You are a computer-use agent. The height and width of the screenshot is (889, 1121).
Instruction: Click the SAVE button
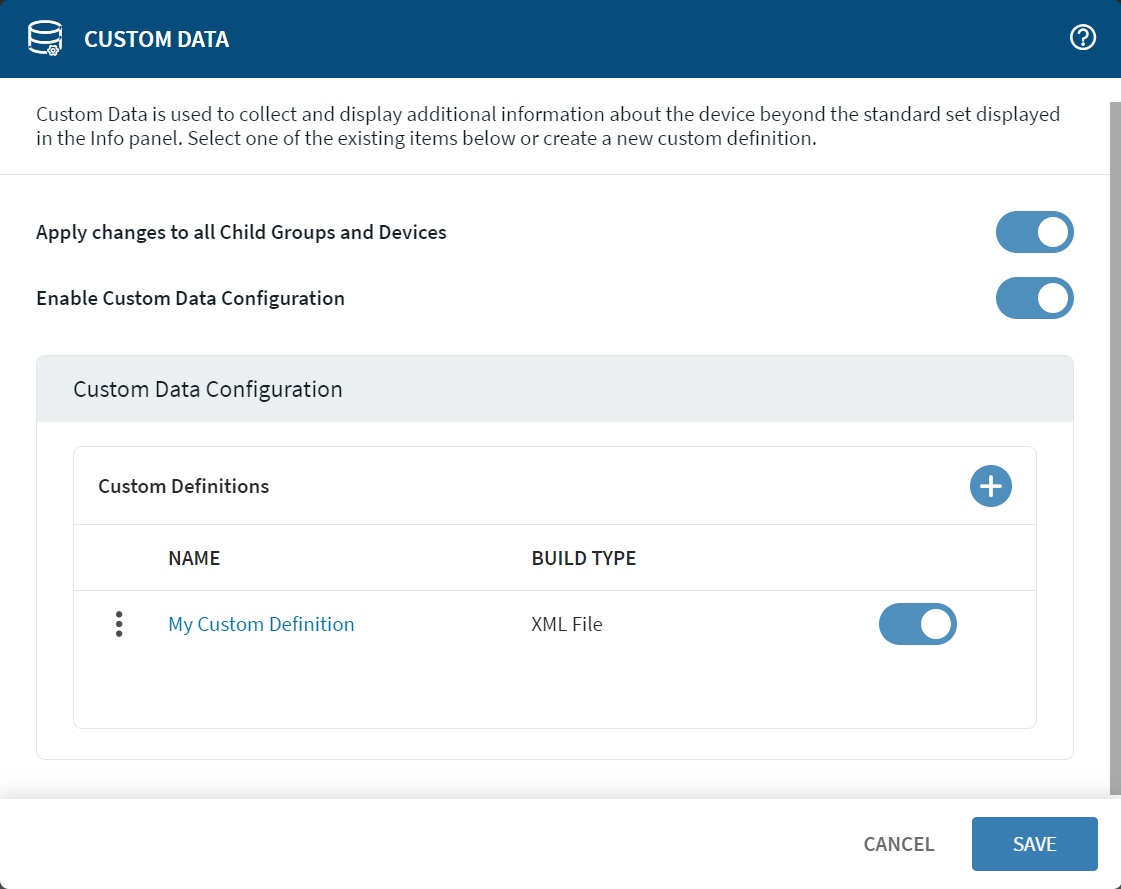pyautogui.click(x=1034, y=844)
